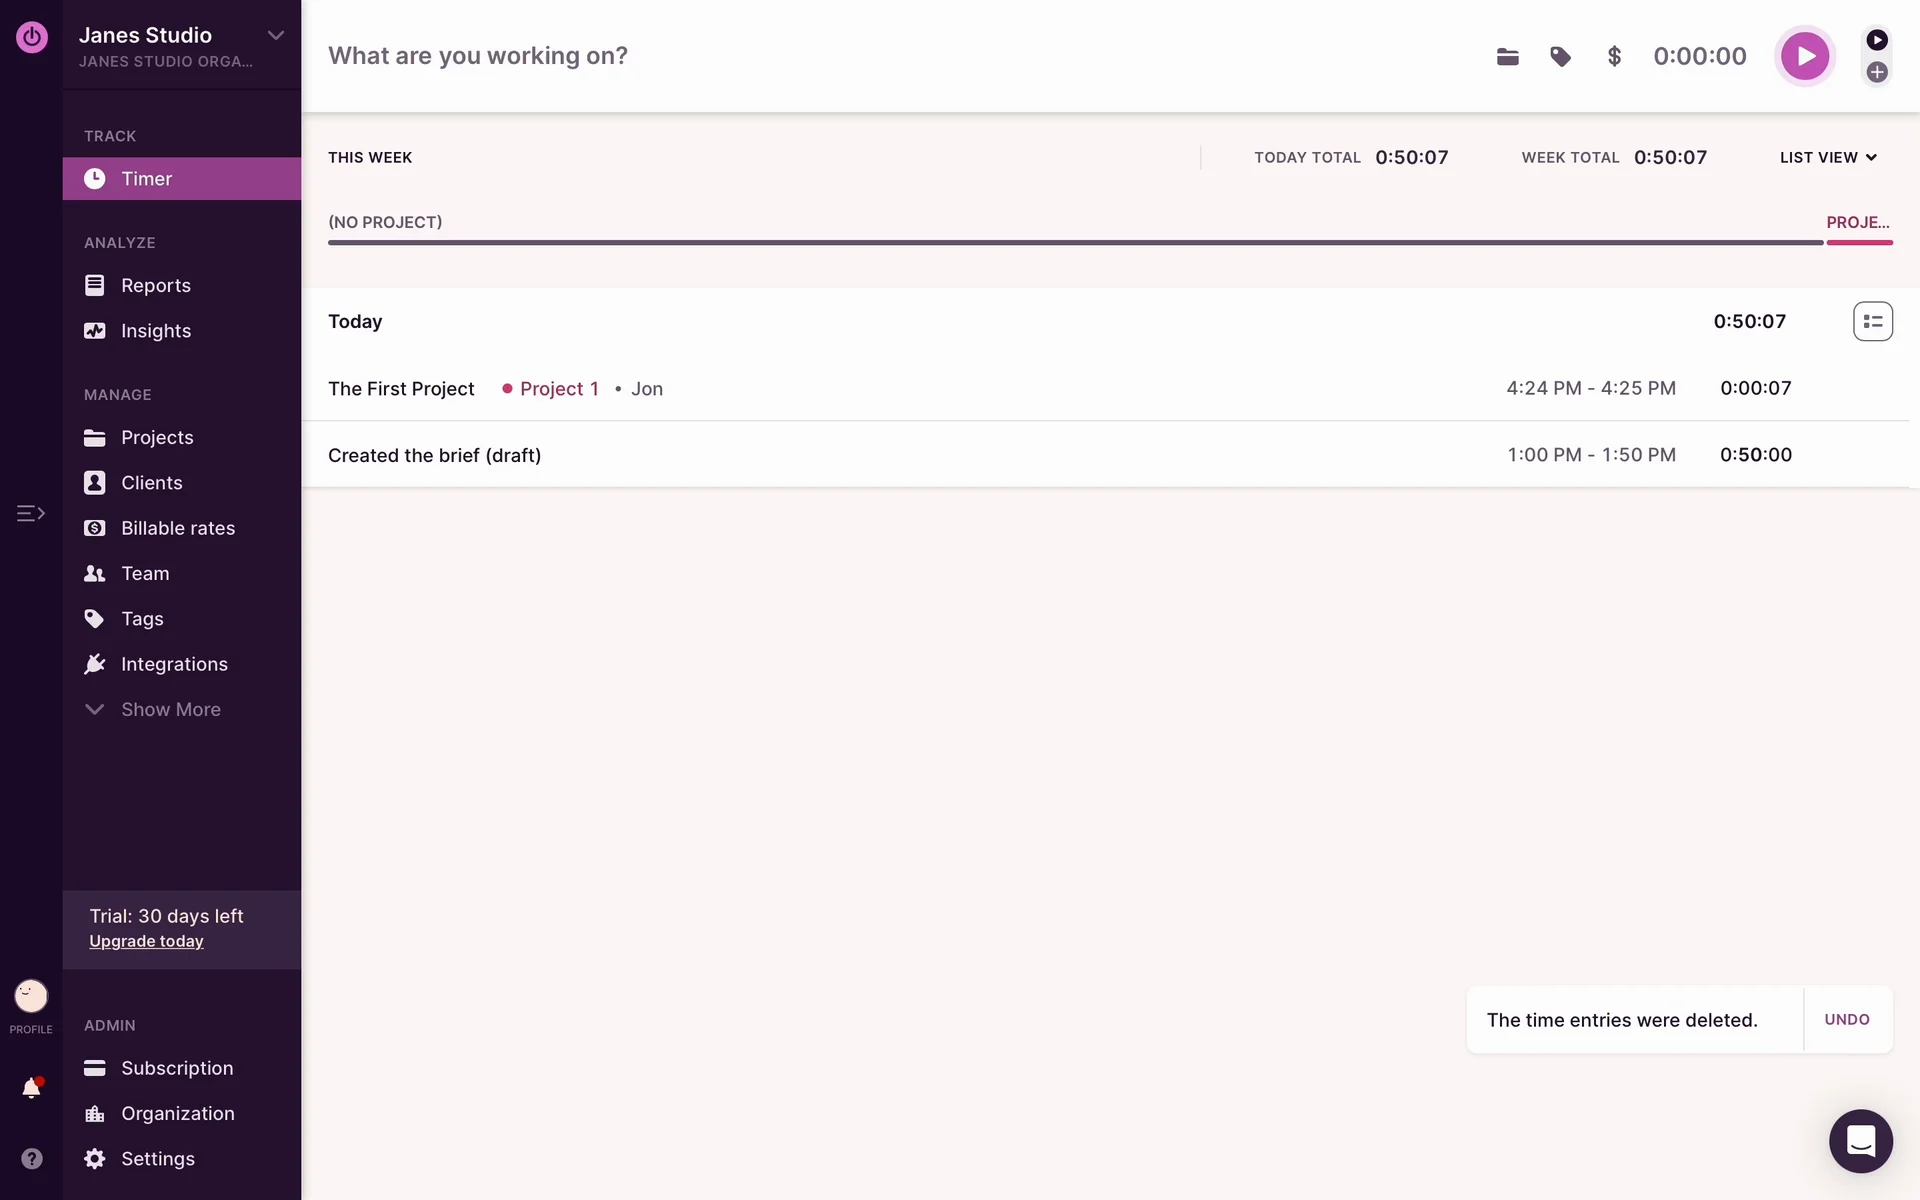Viewport: 1920px width, 1200px height.
Task: Click the No Project progress bar segment
Action: tap(1074, 242)
